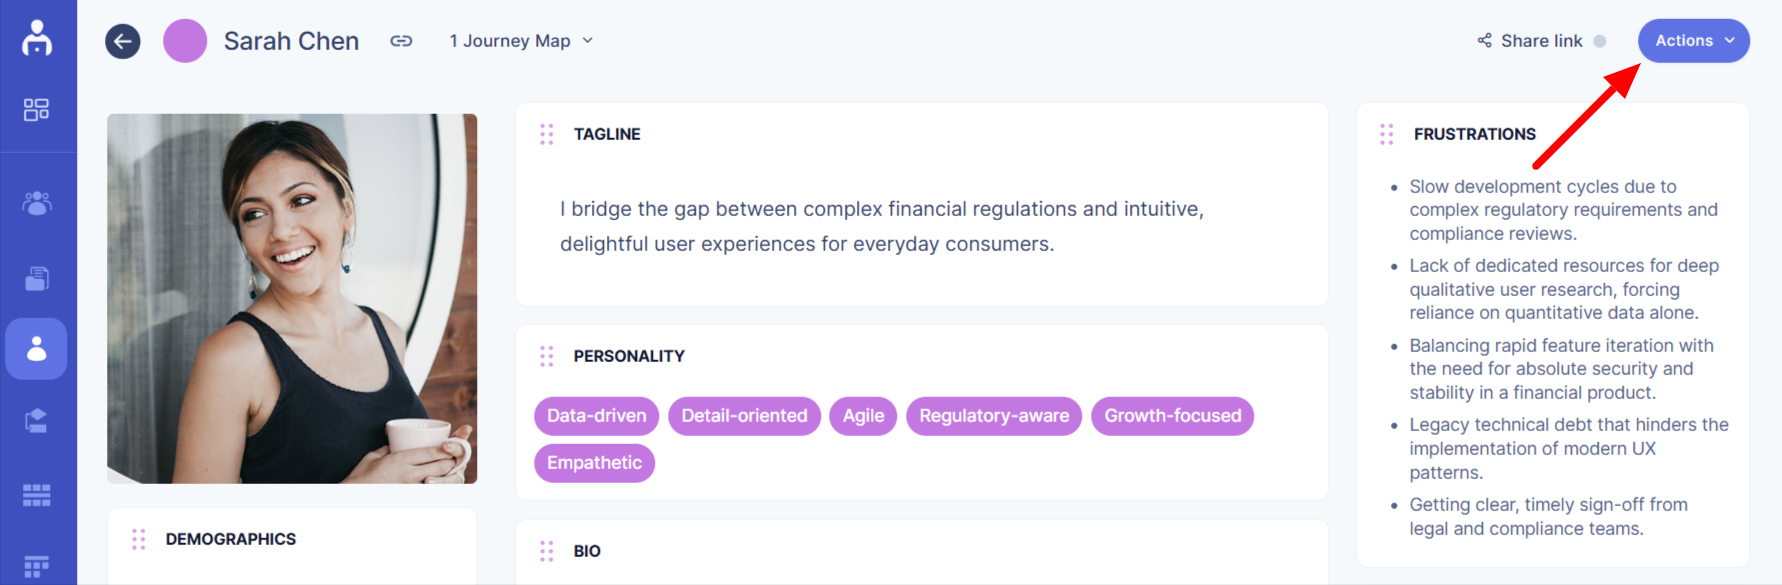Expand the 1 Journey Map dropdown
Image resolution: width=1782 pixels, height=585 pixels.
[x=521, y=41]
